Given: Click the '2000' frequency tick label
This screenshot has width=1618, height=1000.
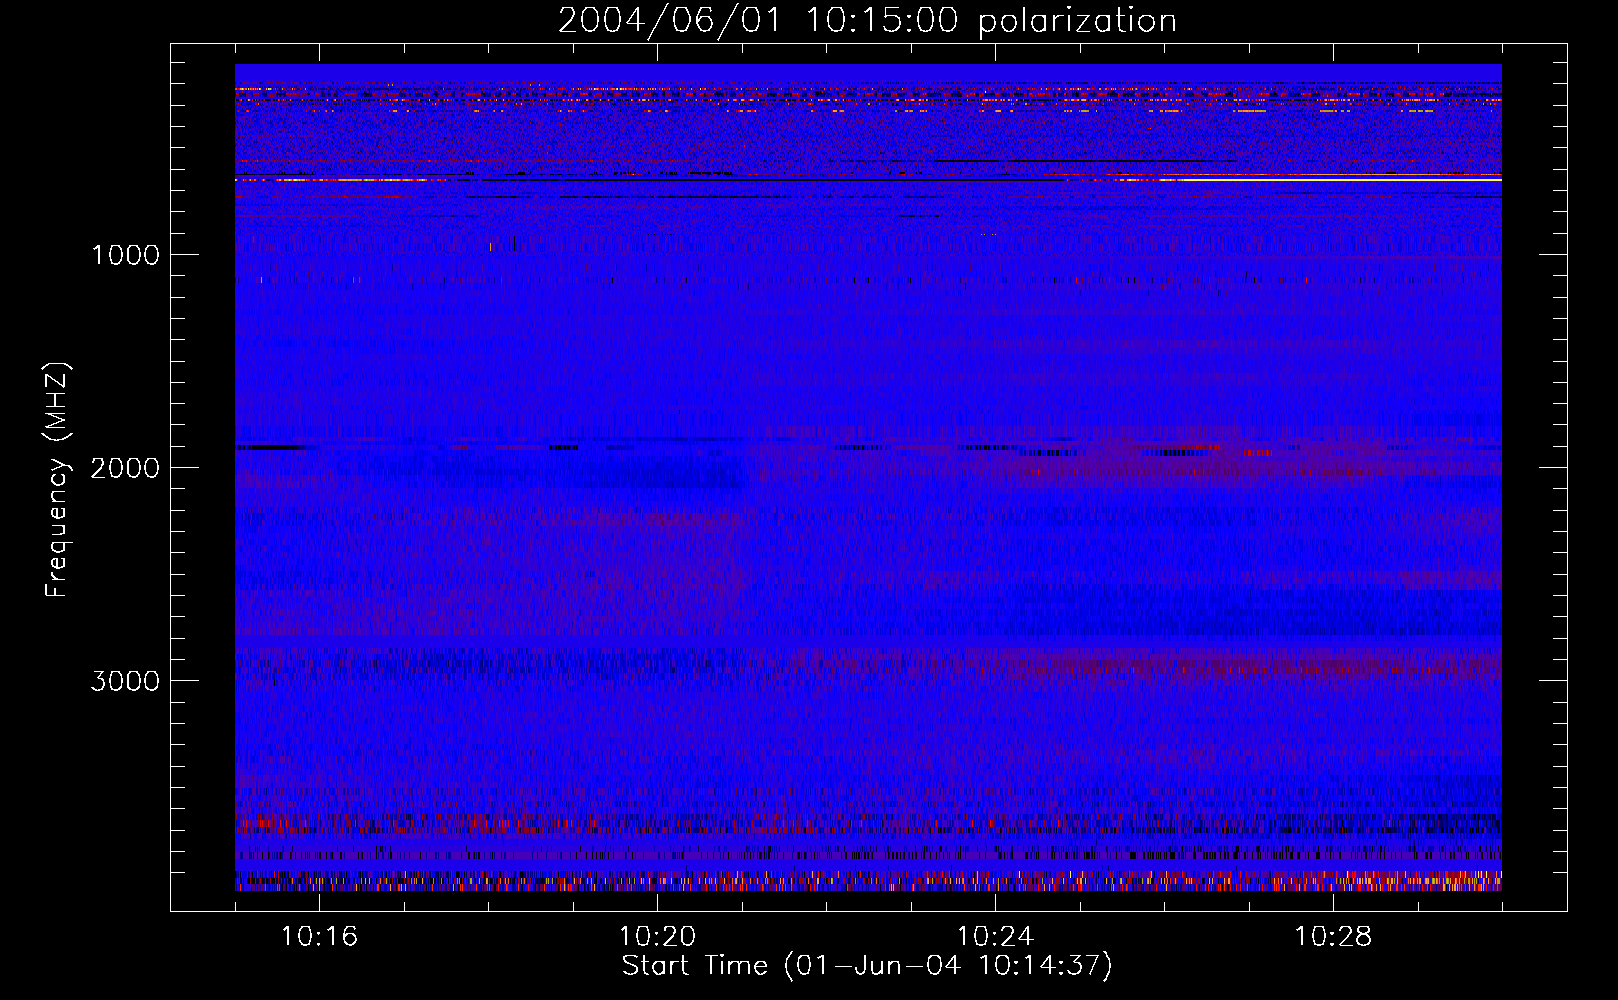Looking at the screenshot, I should (x=125, y=468).
